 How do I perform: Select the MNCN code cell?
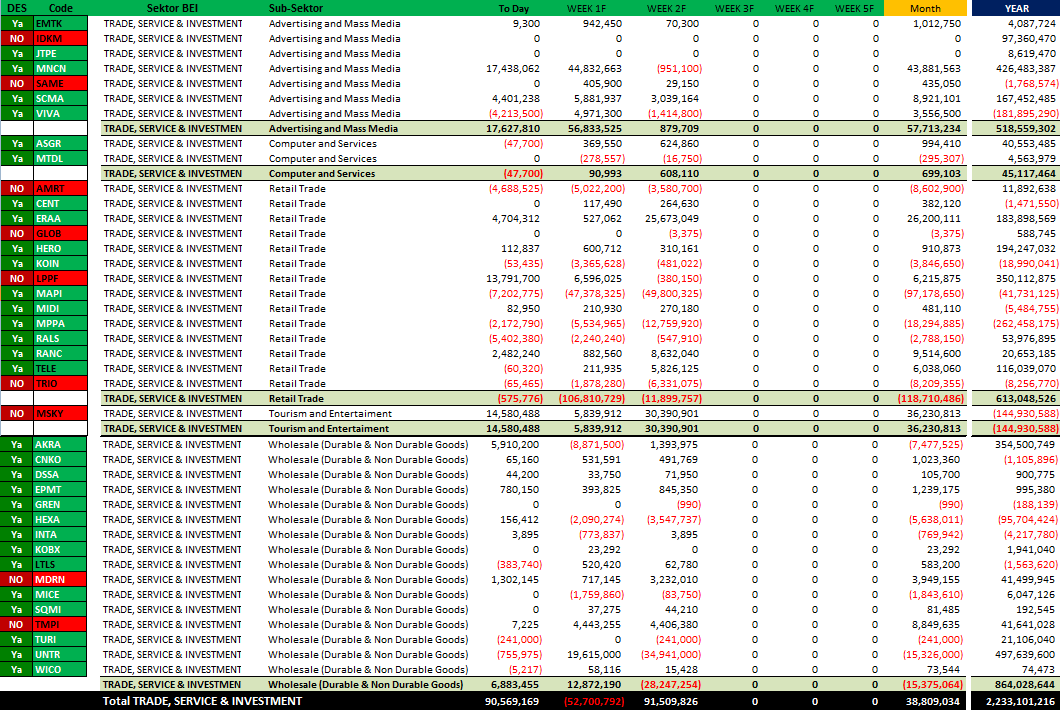(x=61, y=68)
